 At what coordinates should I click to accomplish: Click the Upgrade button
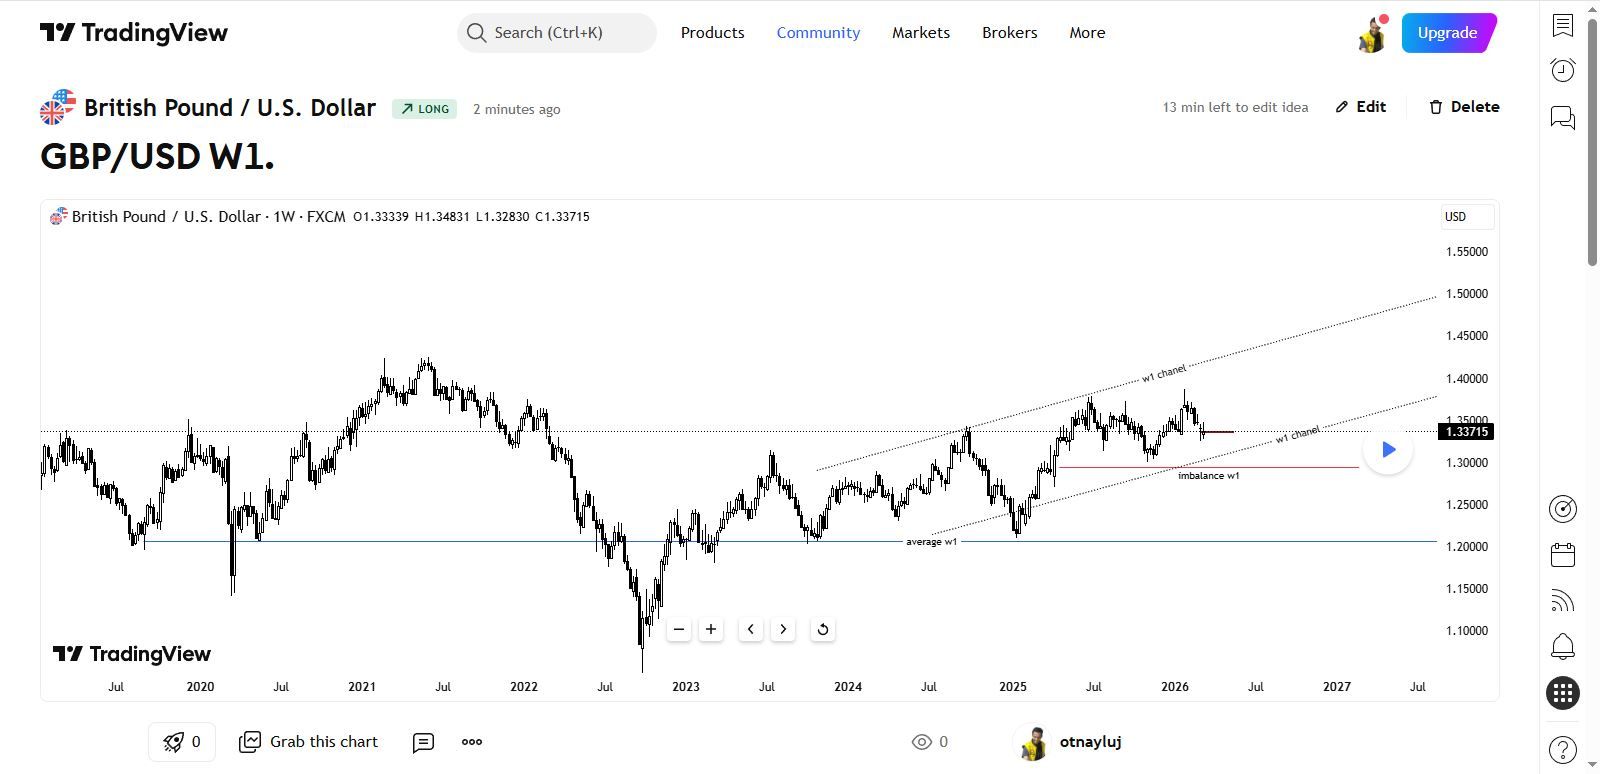(1447, 33)
